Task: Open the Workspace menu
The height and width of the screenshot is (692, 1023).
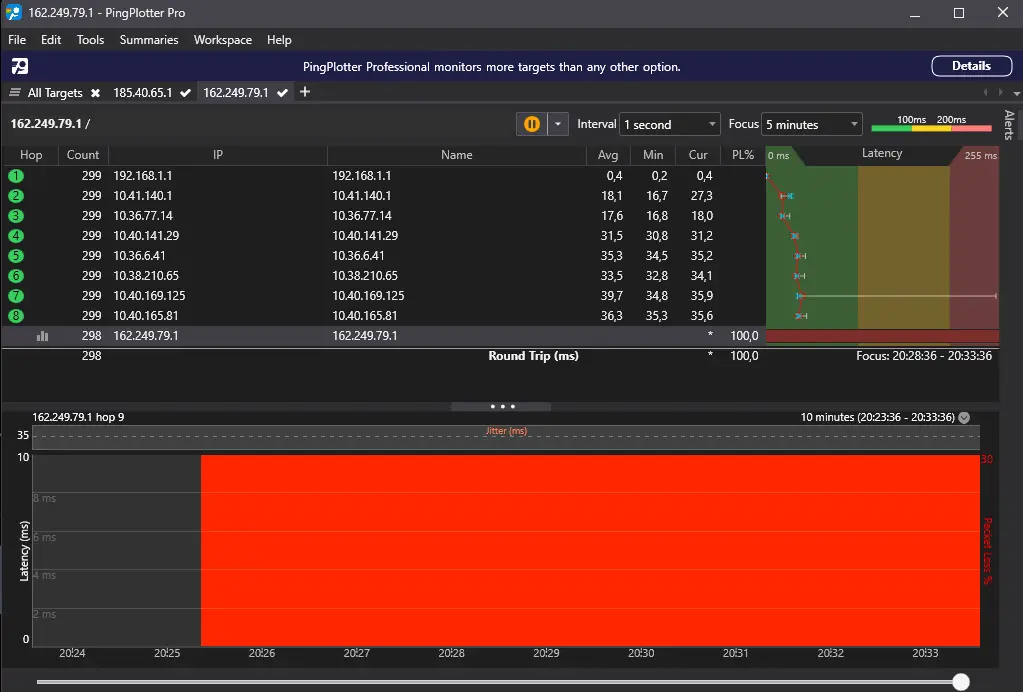Action: pyautogui.click(x=222, y=40)
